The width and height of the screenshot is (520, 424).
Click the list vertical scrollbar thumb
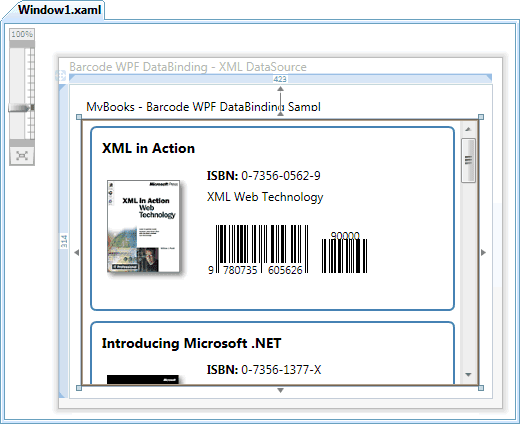coord(468,161)
